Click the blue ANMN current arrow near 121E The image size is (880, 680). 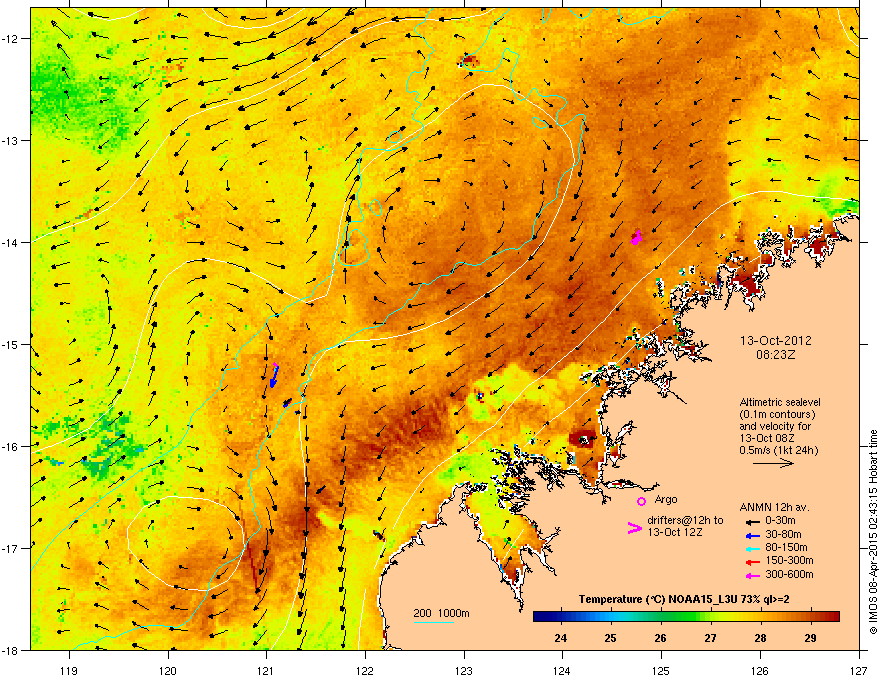(273, 377)
